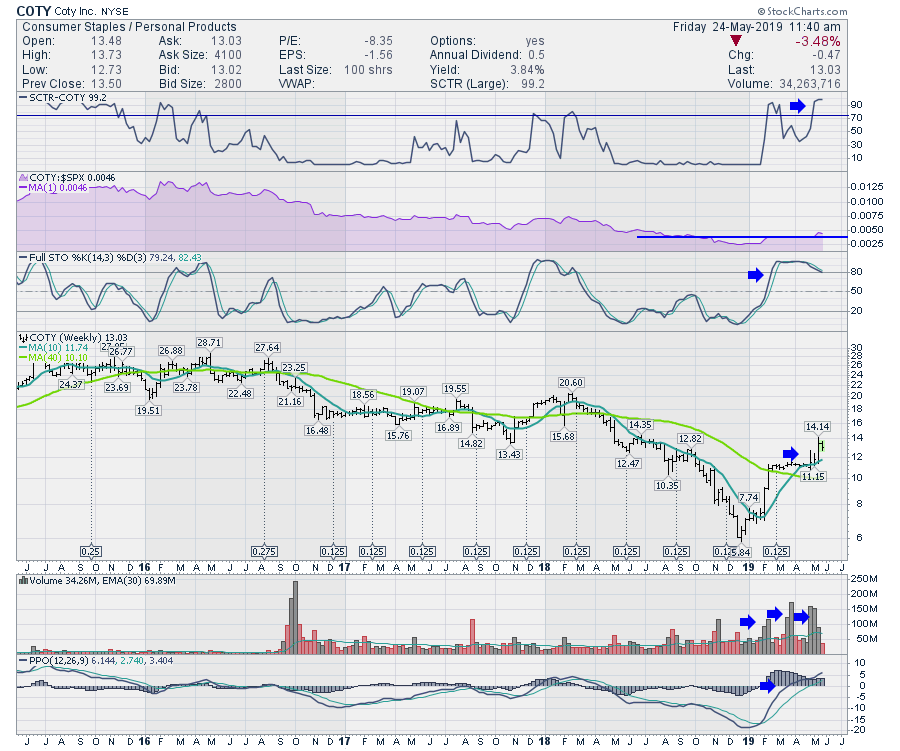Click the "Volume 34.26M, EMA(30) 69.89M" legend

click(x=98, y=580)
